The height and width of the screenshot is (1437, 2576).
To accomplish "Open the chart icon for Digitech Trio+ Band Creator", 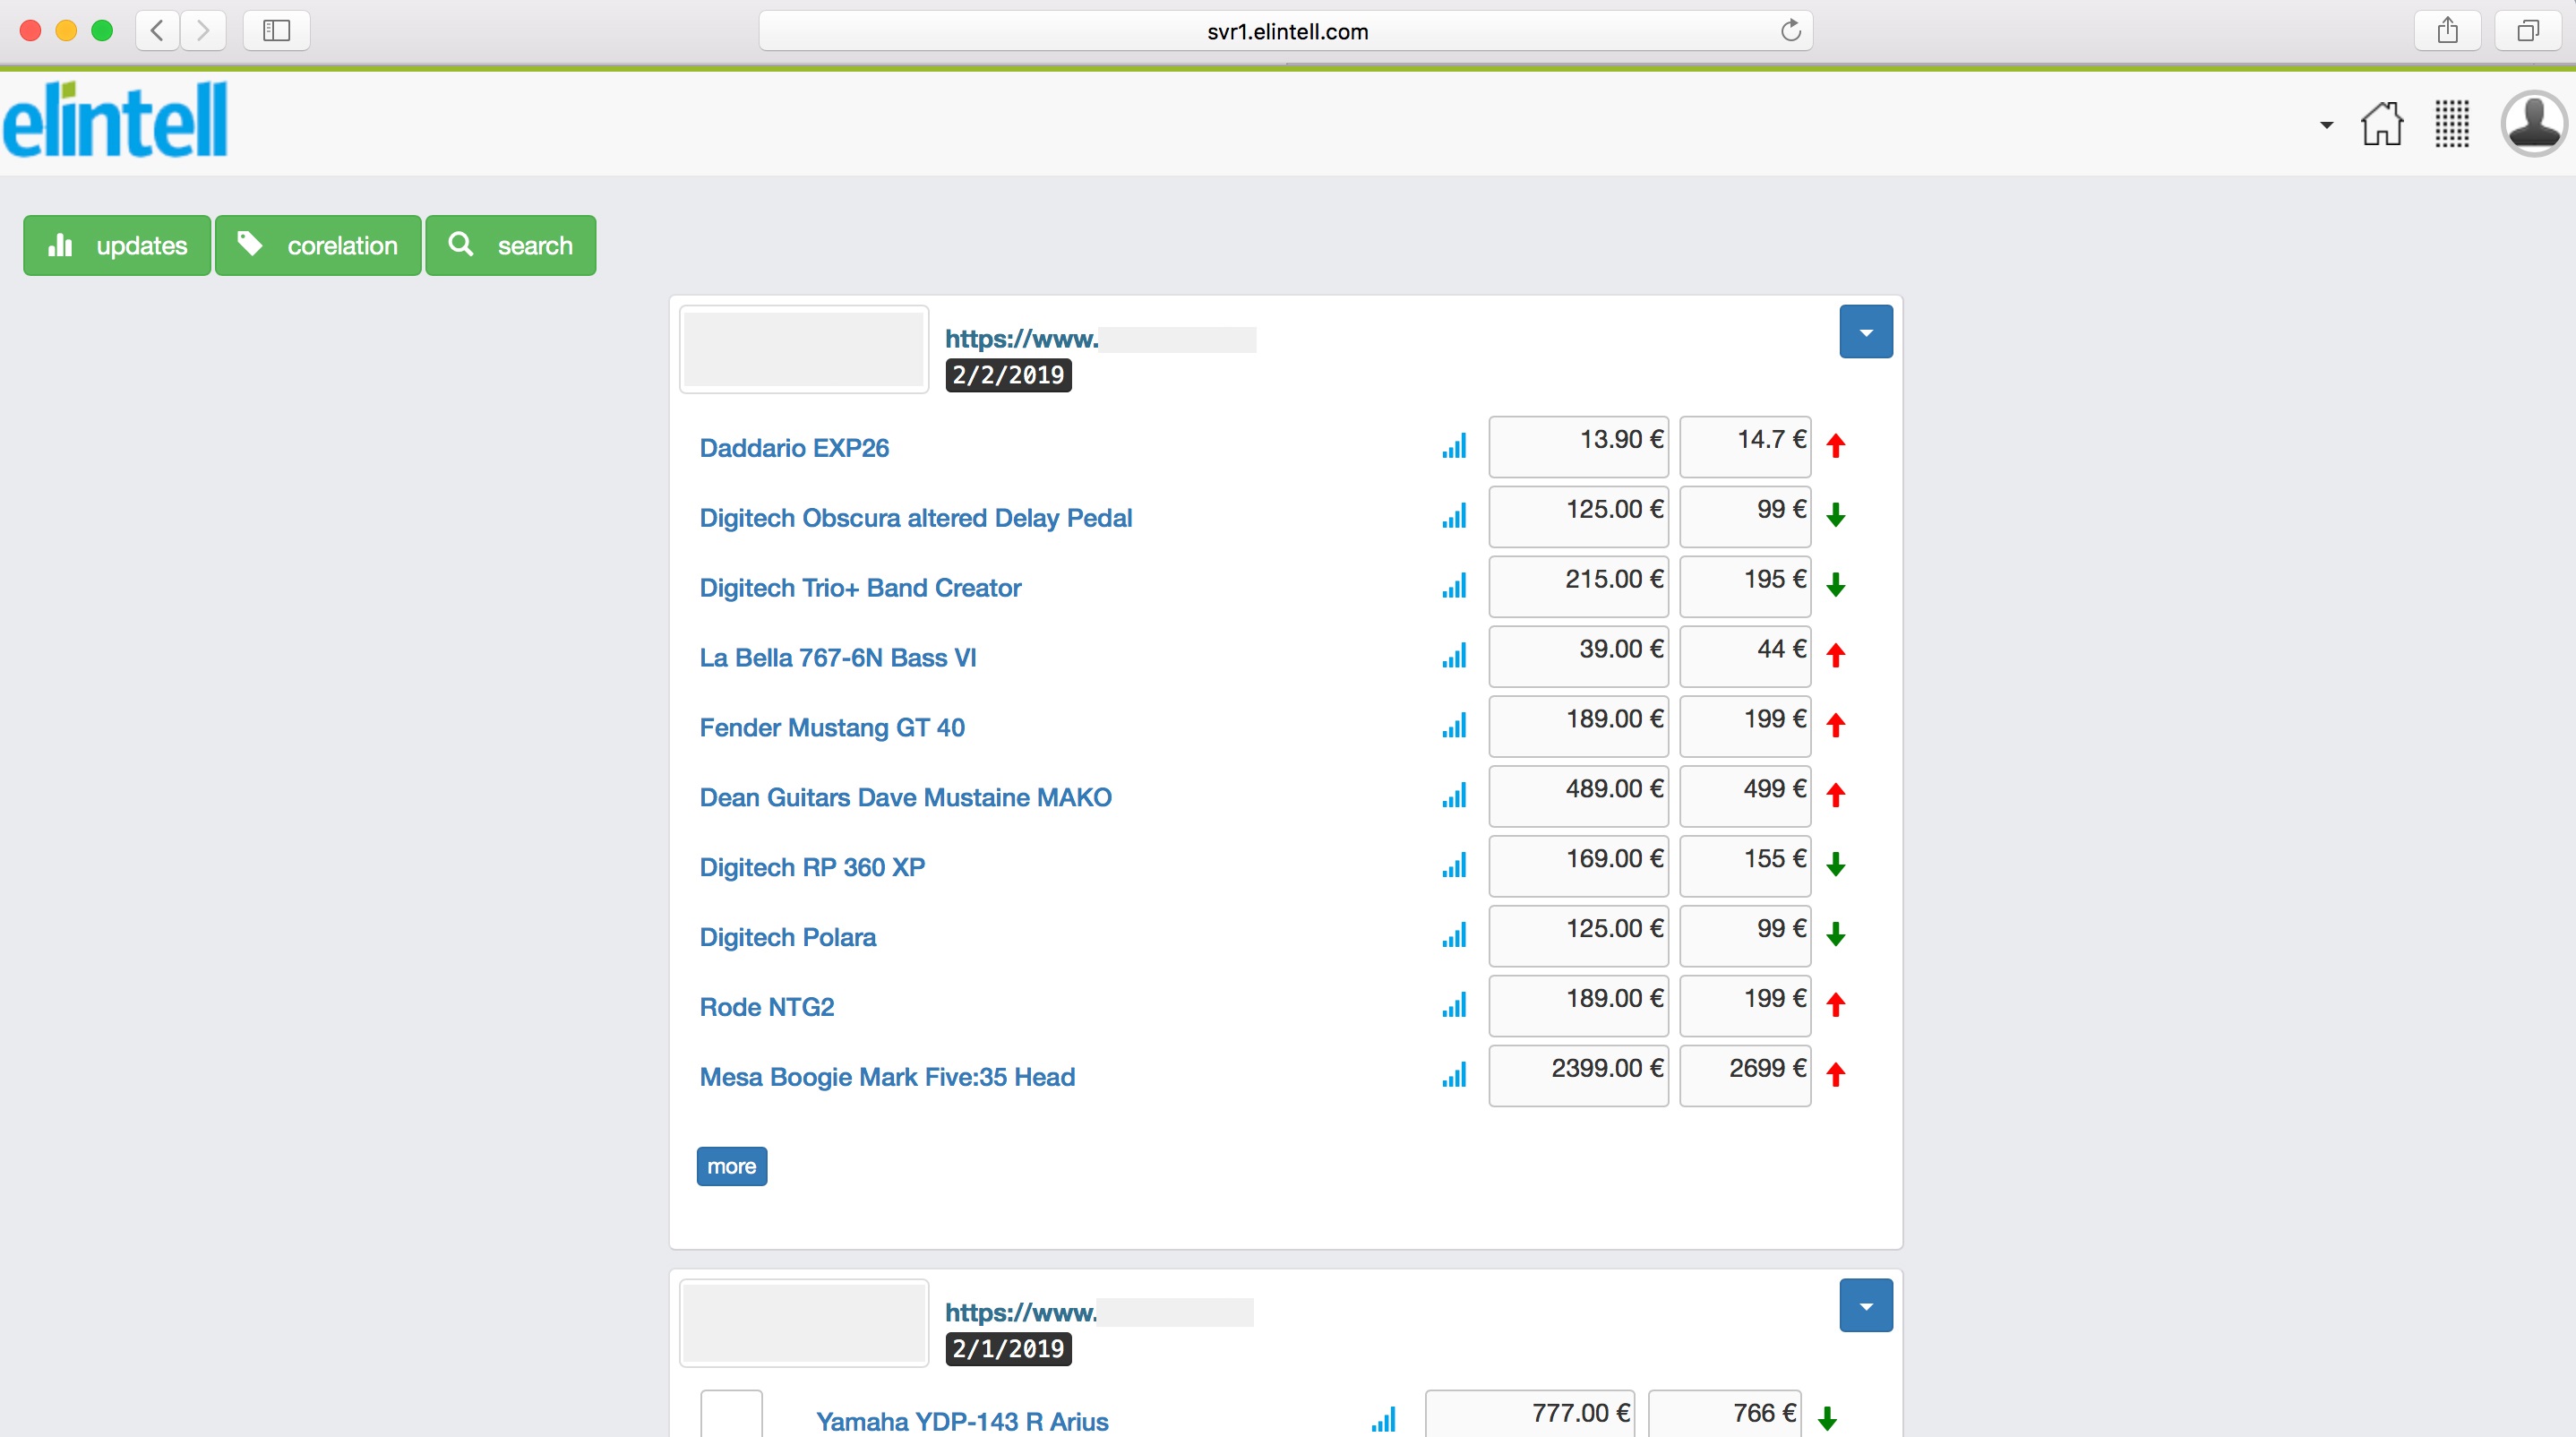I will (x=1454, y=586).
